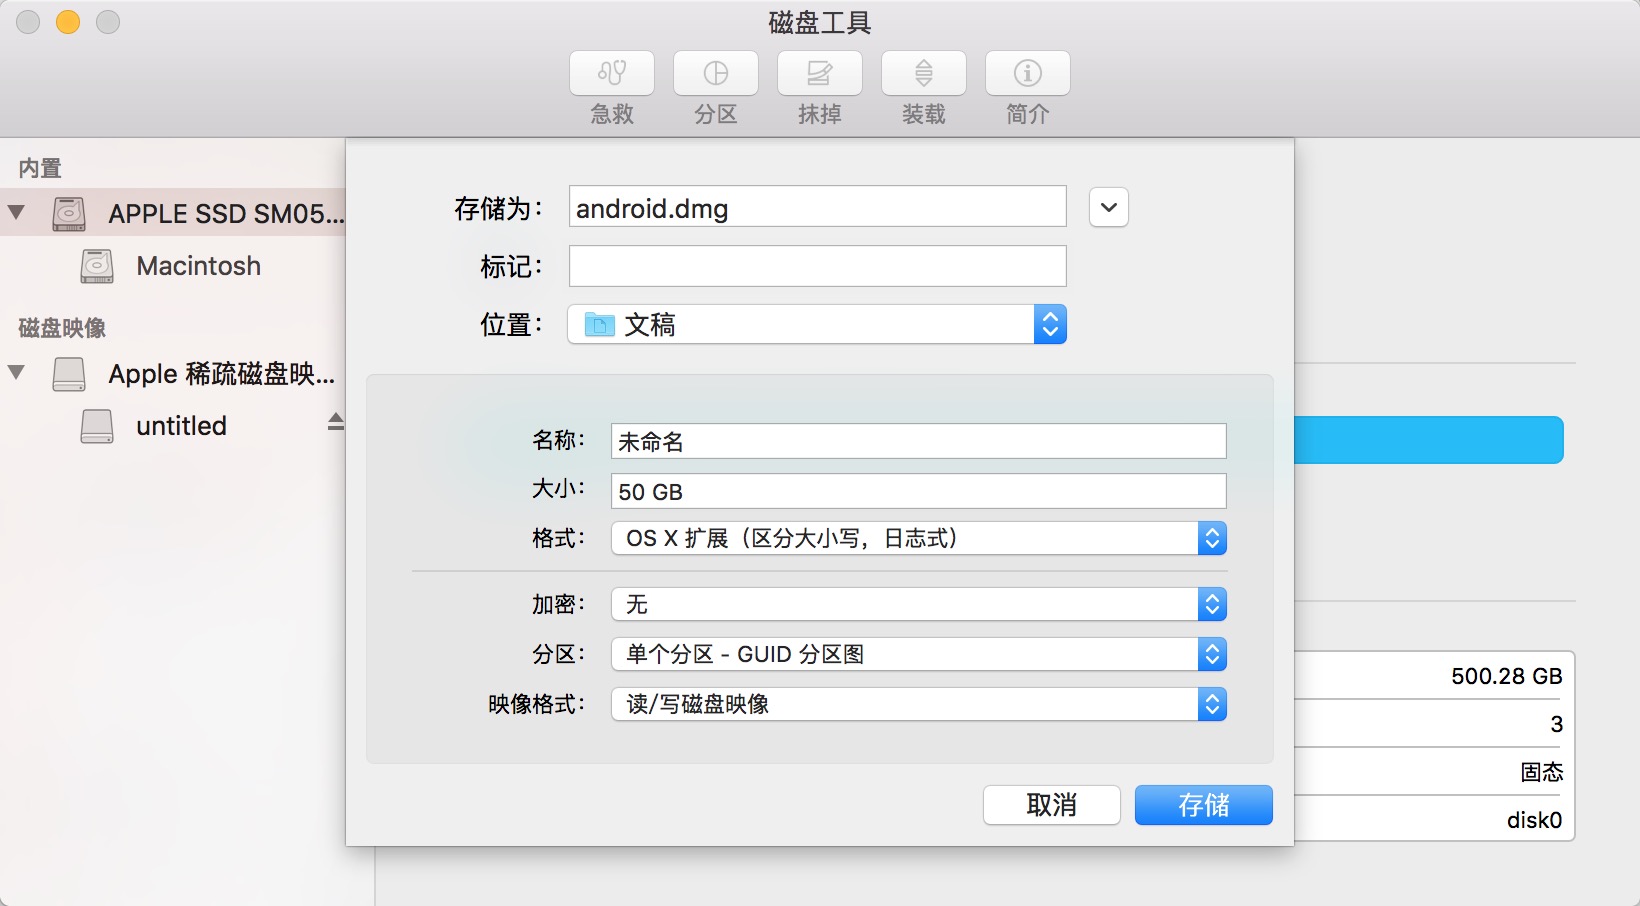Viewport: 1640px width, 906px height.
Task: Click the Partition (分区) toolbar icon
Action: 716,73
